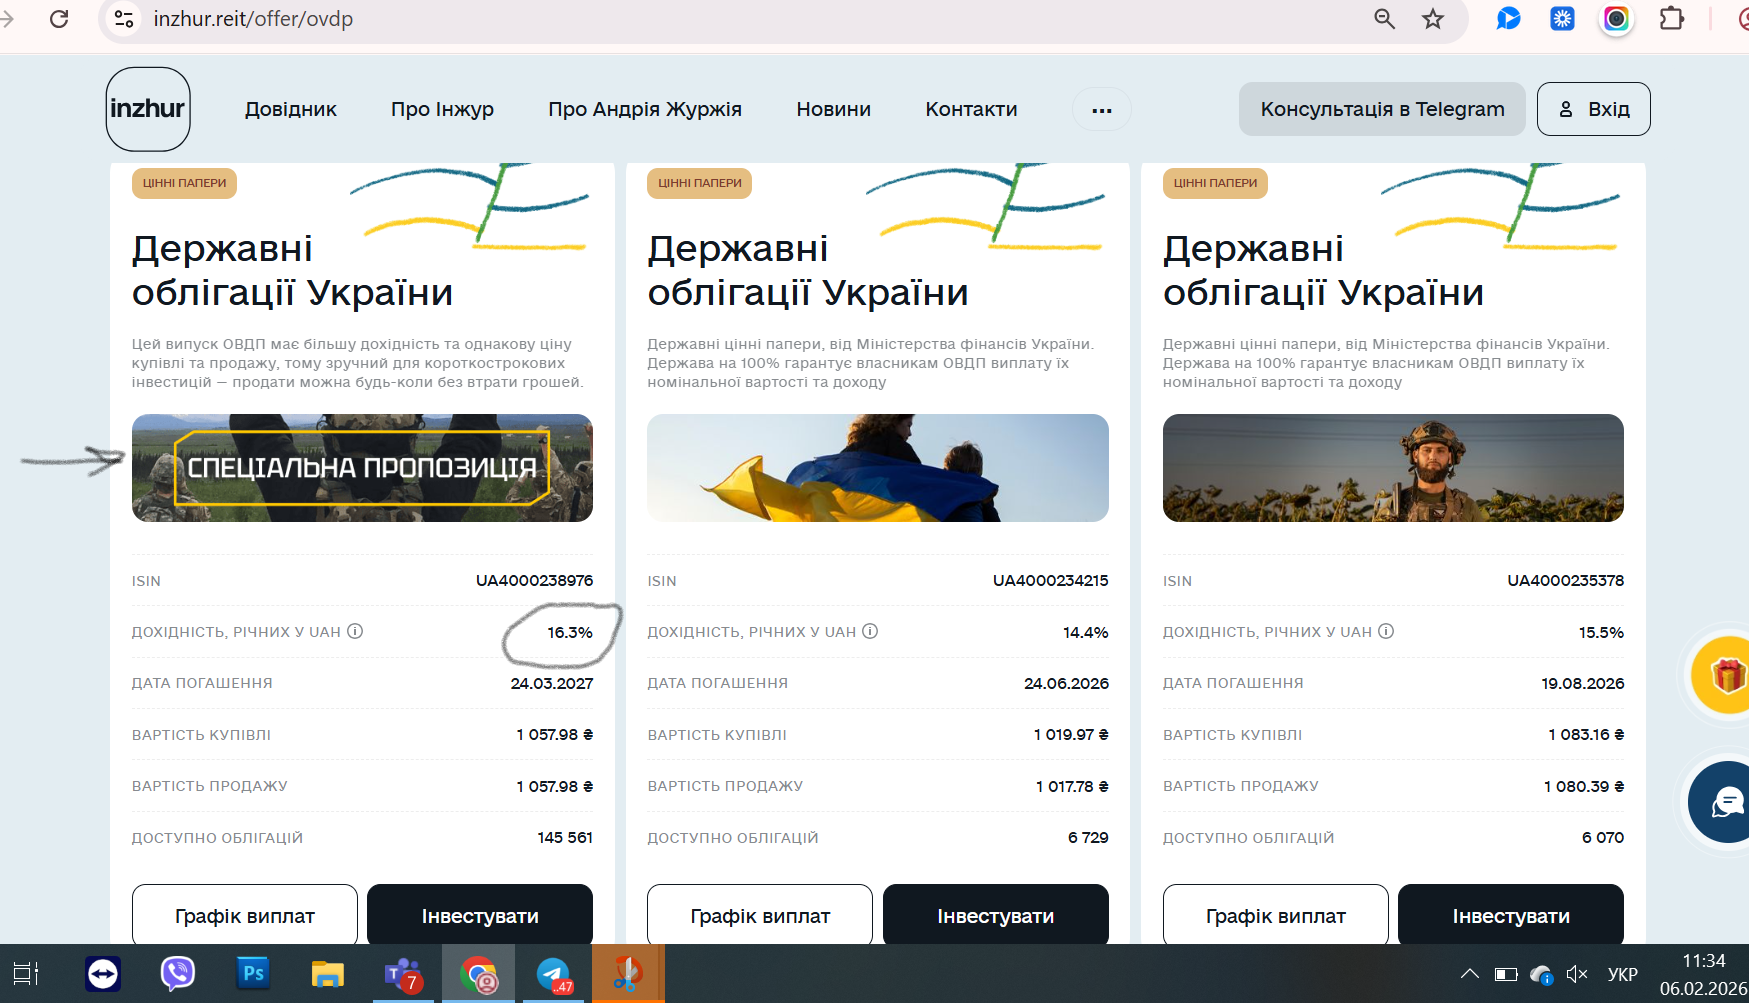Viewport: 1749px width, 1003px height.
Task: Click the address bar URL inzhur.reit/offer/ovdp
Action: tap(253, 19)
